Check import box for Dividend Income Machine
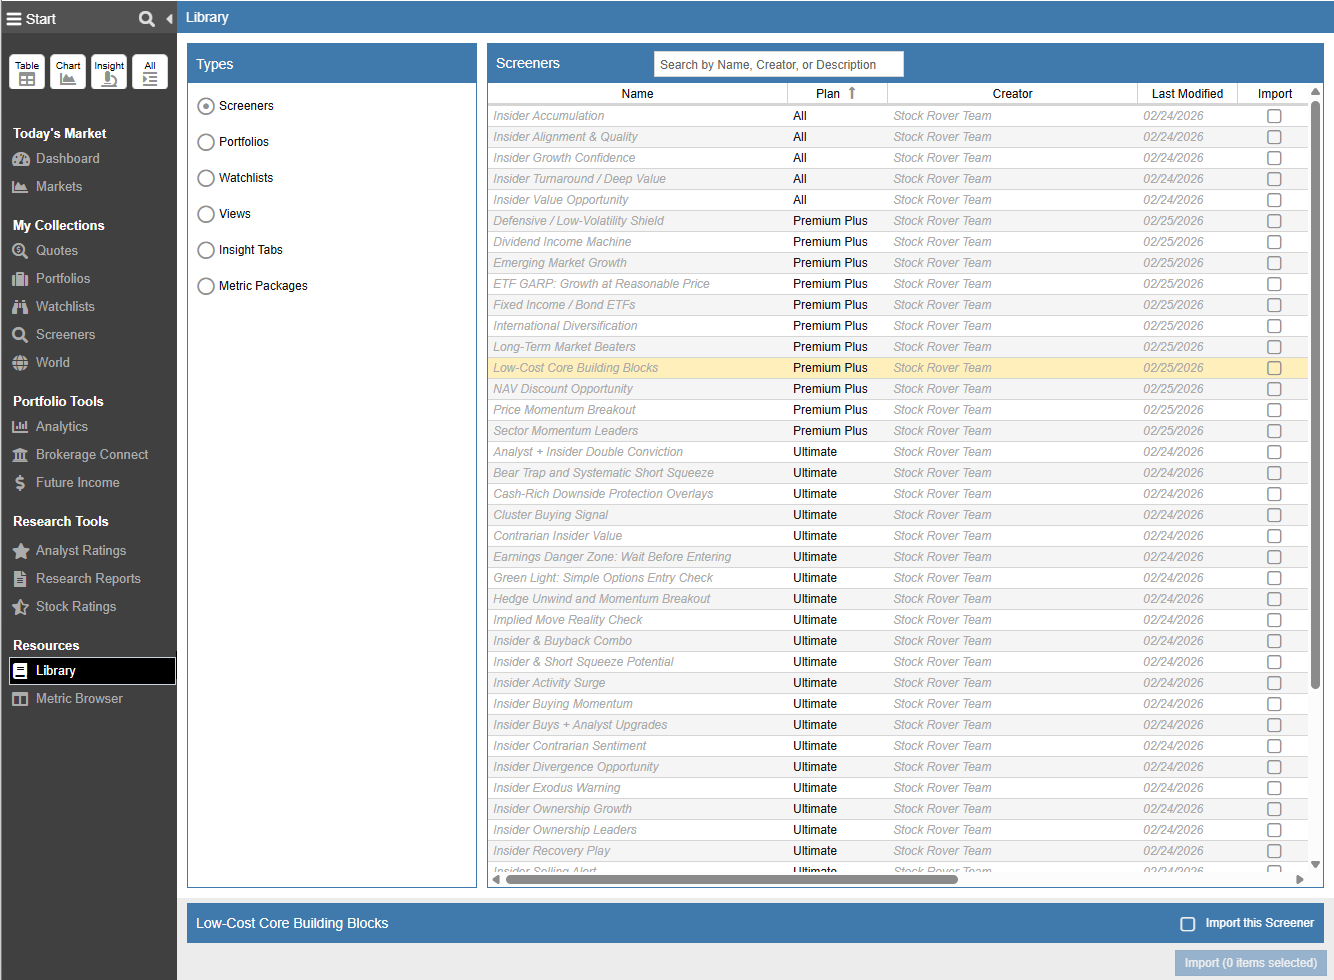The height and width of the screenshot is (980, 1334). (x=1274, y=242)
